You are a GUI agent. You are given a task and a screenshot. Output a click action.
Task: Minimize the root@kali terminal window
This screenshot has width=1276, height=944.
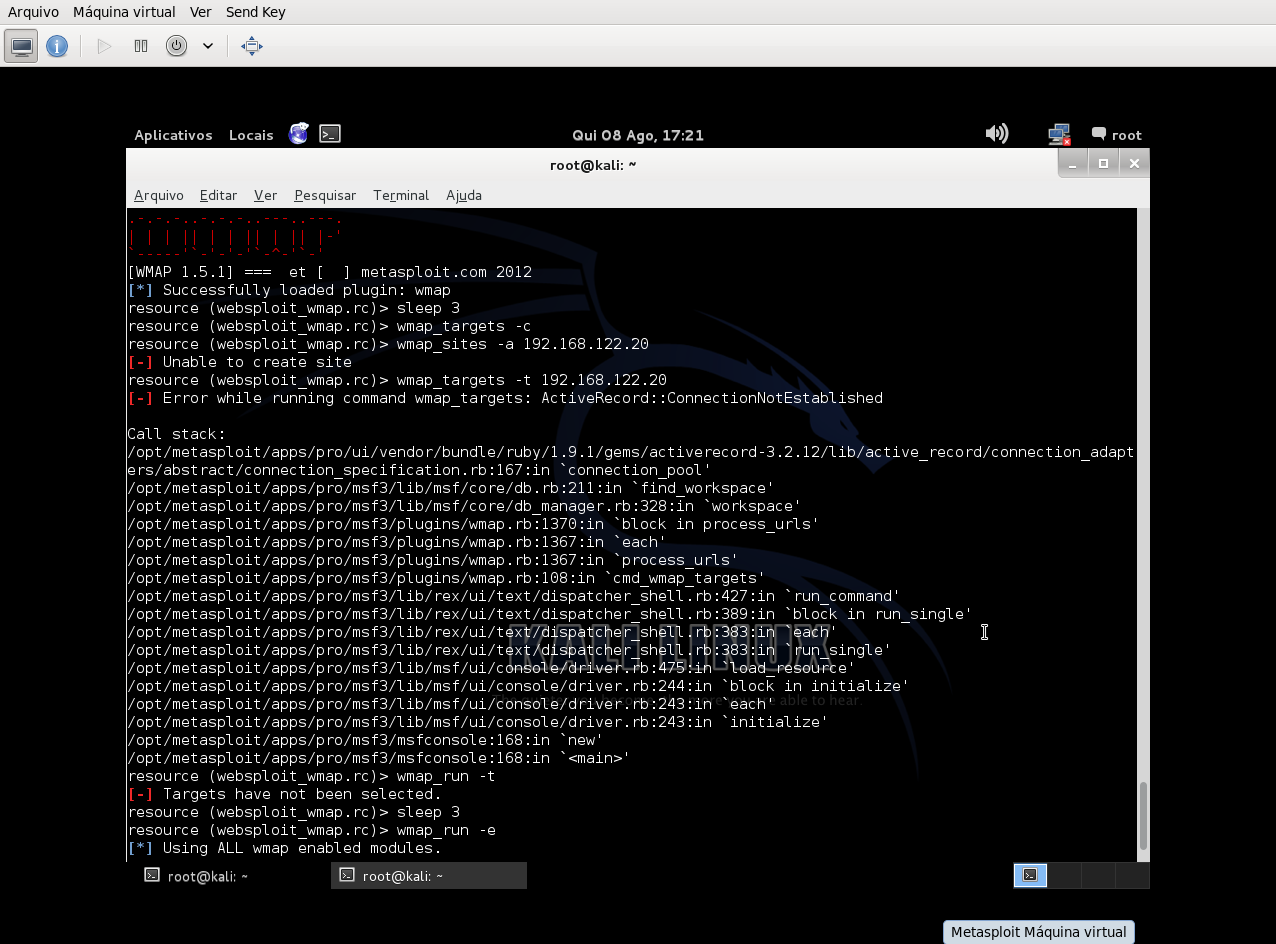(x=1073, y=164)
